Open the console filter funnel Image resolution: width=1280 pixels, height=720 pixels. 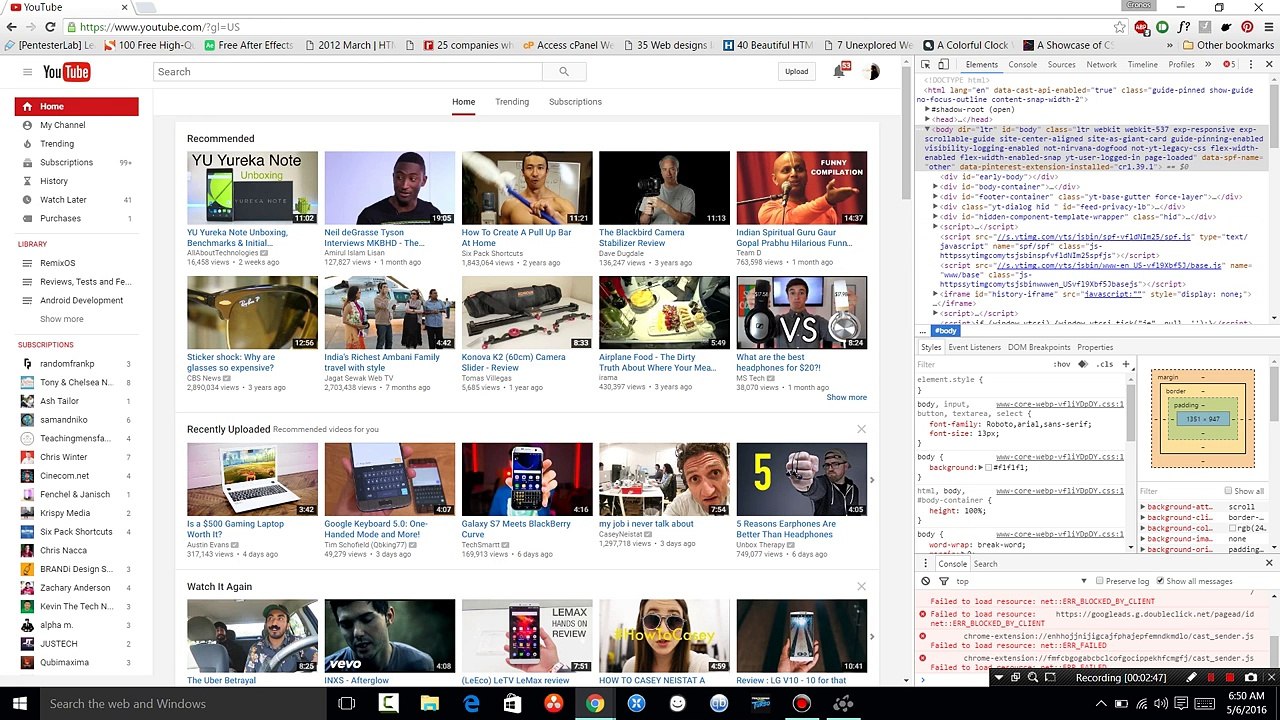pos(943,581)
